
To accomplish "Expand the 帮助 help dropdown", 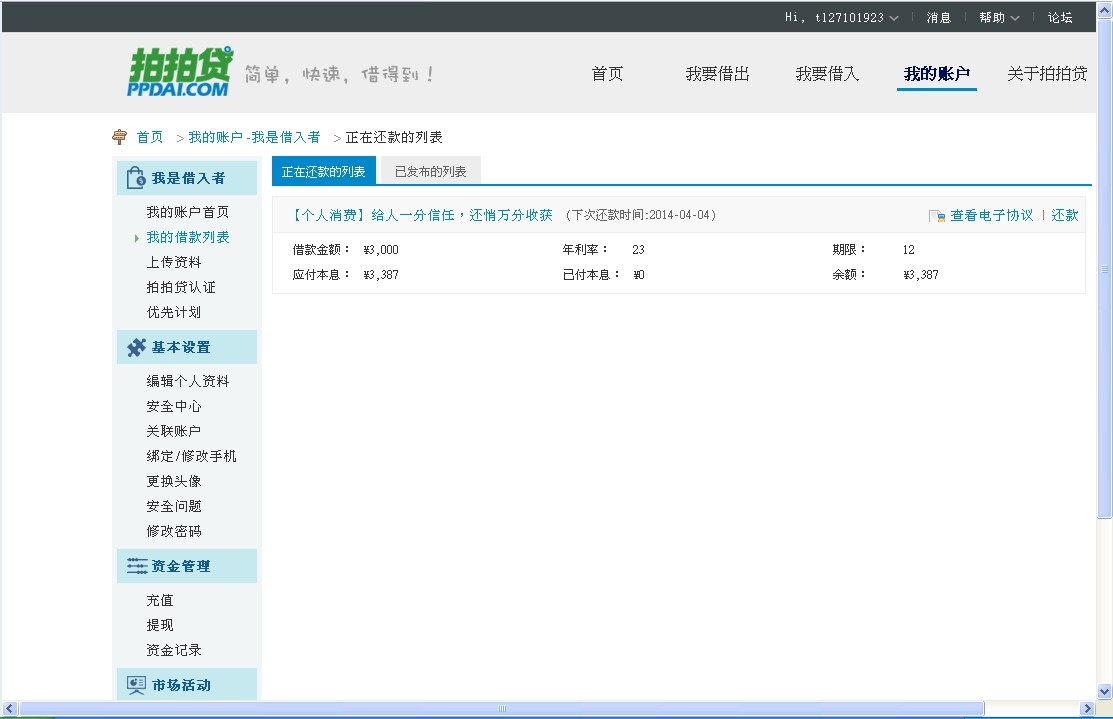I will [x=1015, y=18].
